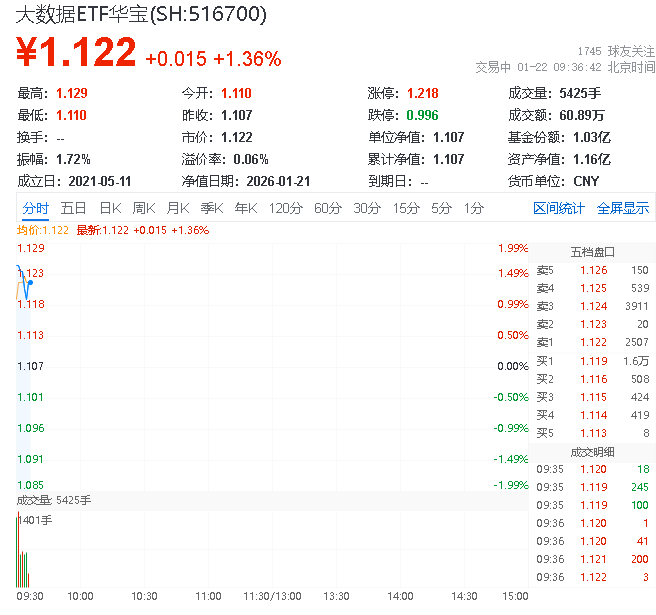
Task: Choose the 60分 interval tab
Action: tap(328, 208)
